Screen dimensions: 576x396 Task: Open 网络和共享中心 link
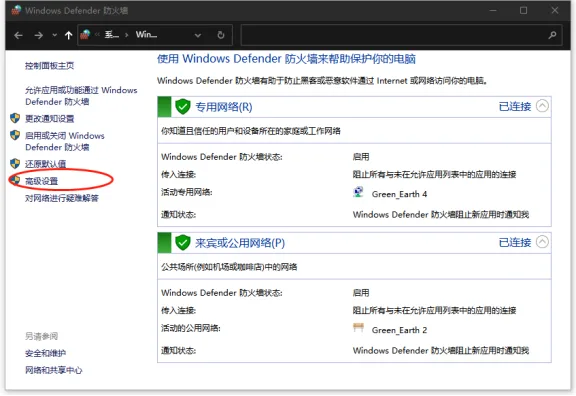(54, 370)
